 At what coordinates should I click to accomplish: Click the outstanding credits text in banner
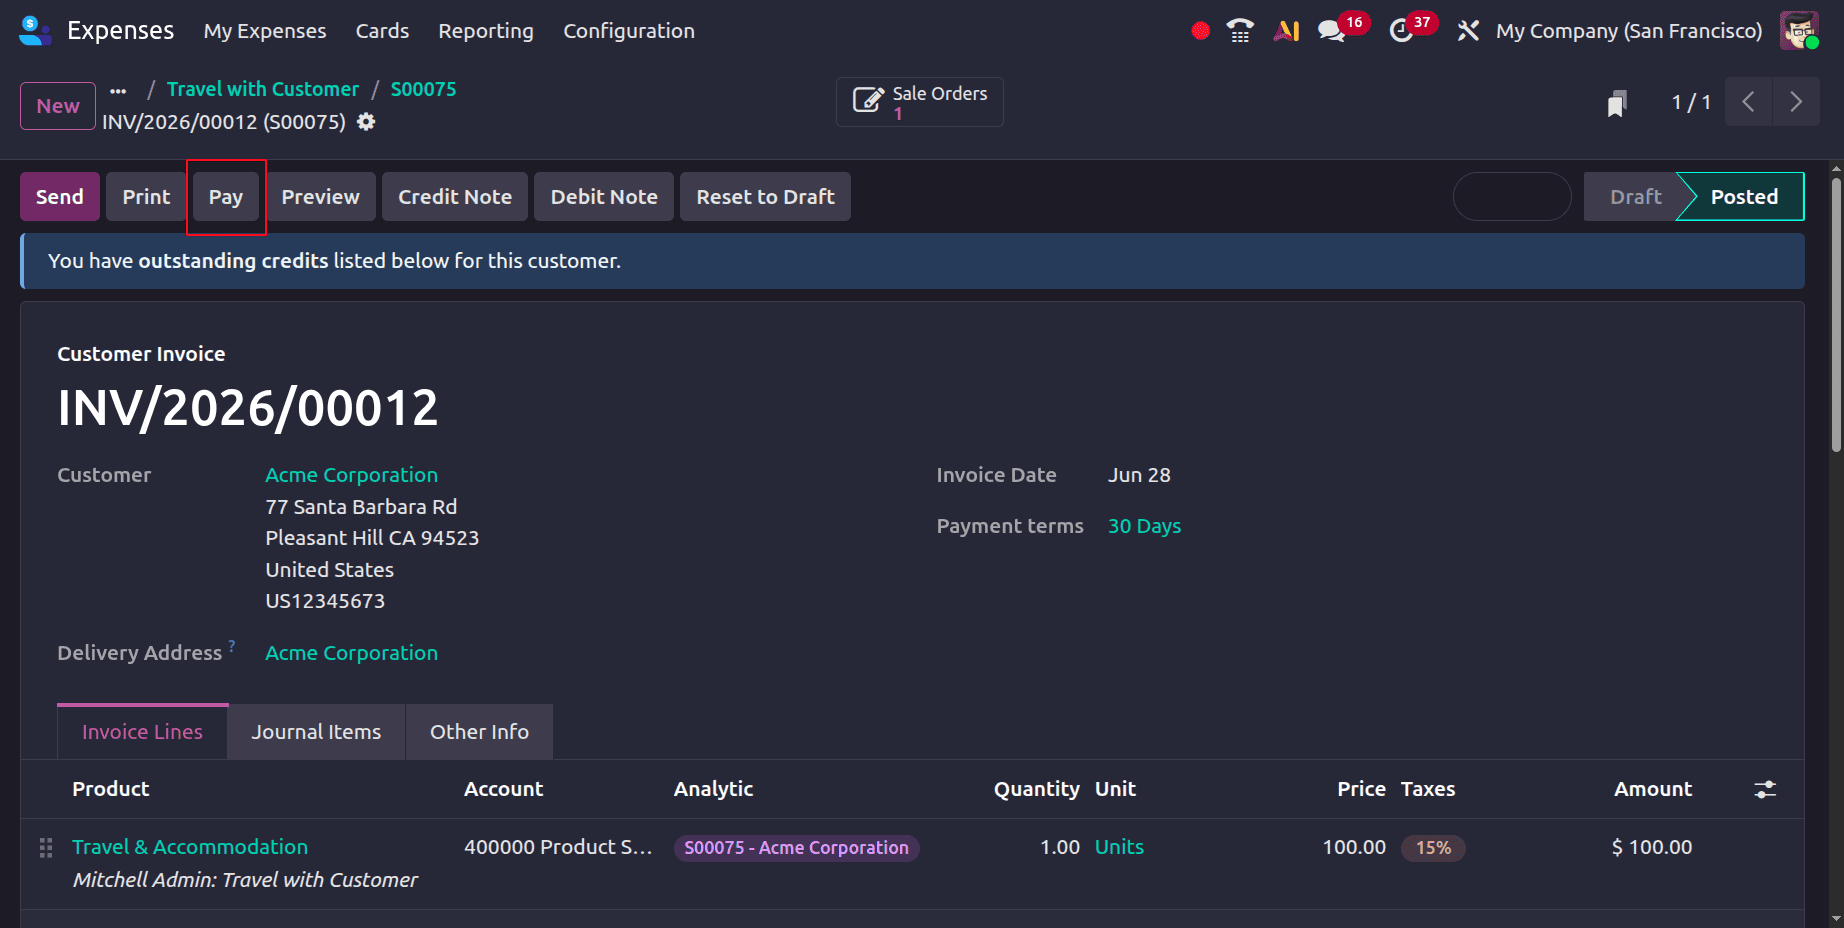(x=233, y=261)
